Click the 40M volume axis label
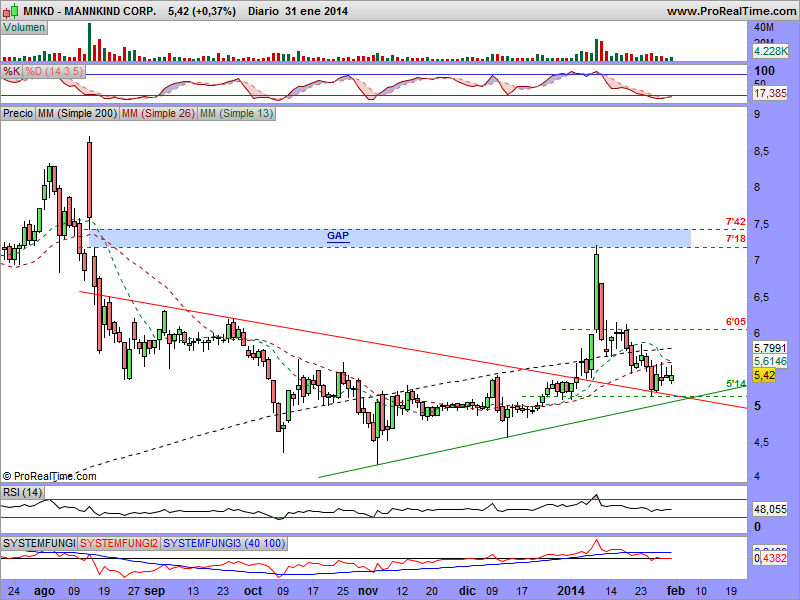800x600 pixels. pyautogui.click(x=764, y=28)
